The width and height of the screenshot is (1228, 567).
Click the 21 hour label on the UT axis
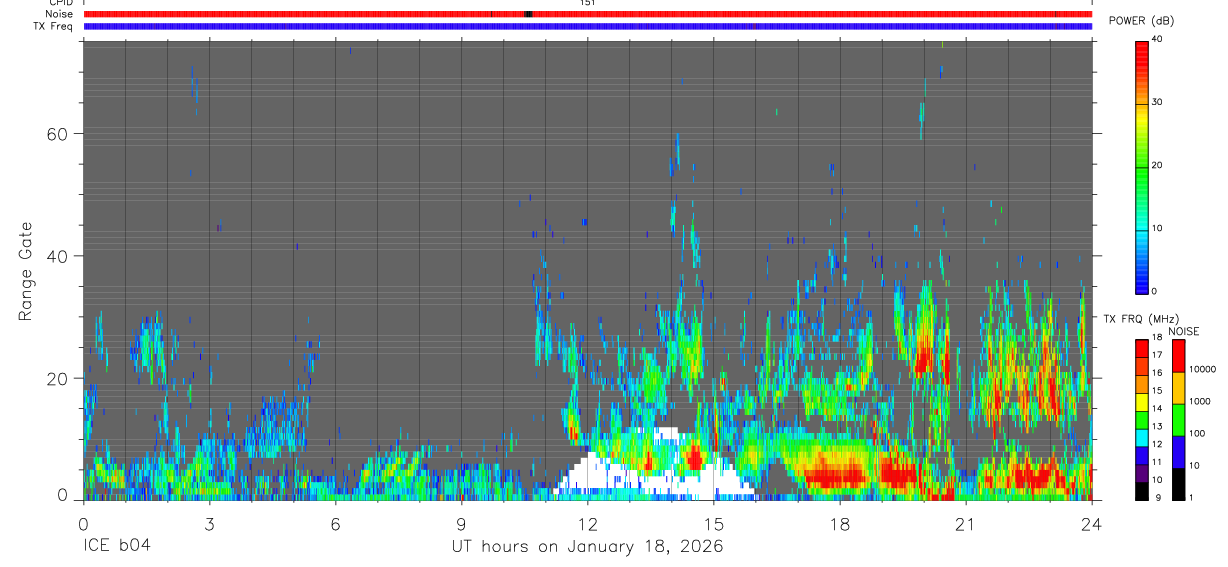pos(965,523)
